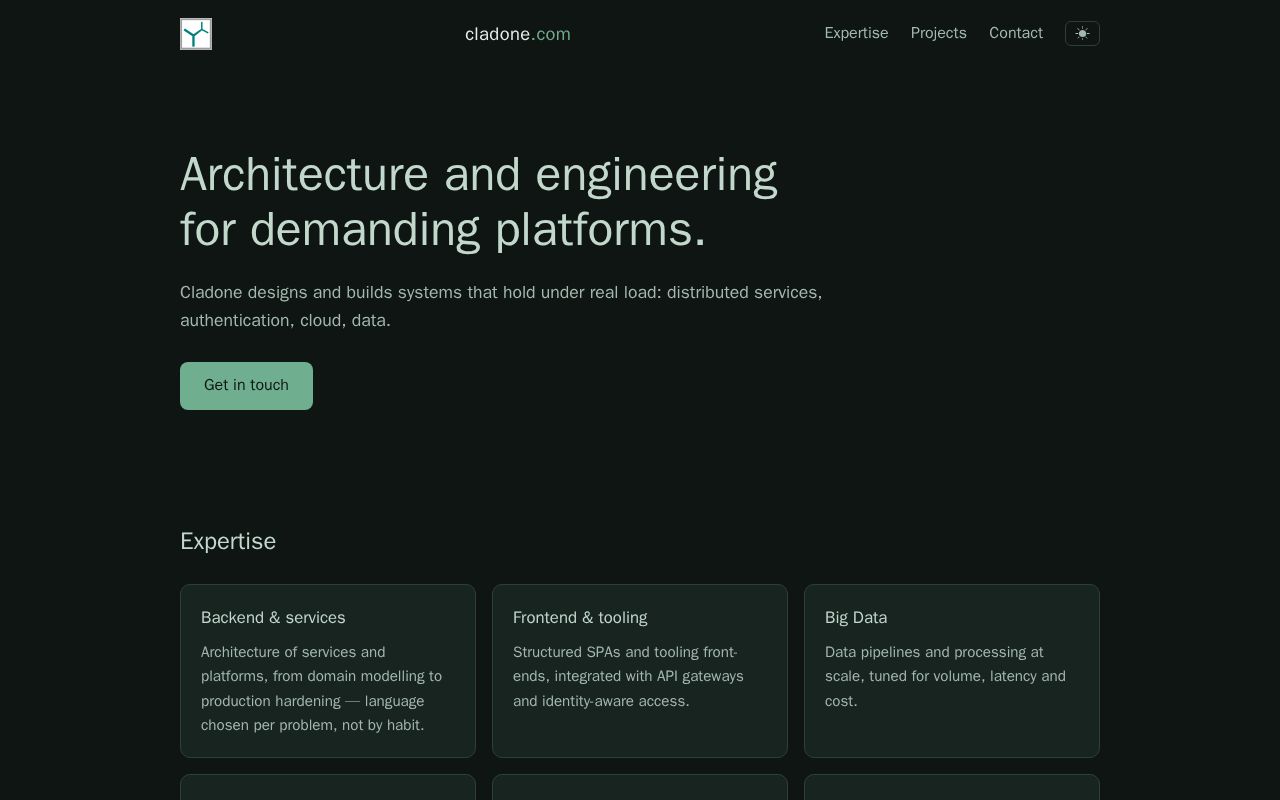Click the main hero headline text
This screenshot has width=1280, height=800.
coord(479,201)
